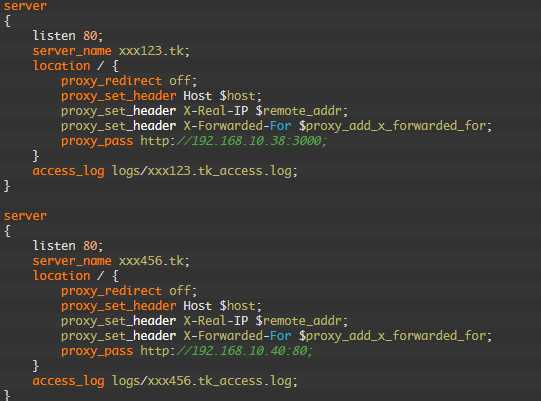Click the 'server_name xxx123.tk;' line

[111, 51]
